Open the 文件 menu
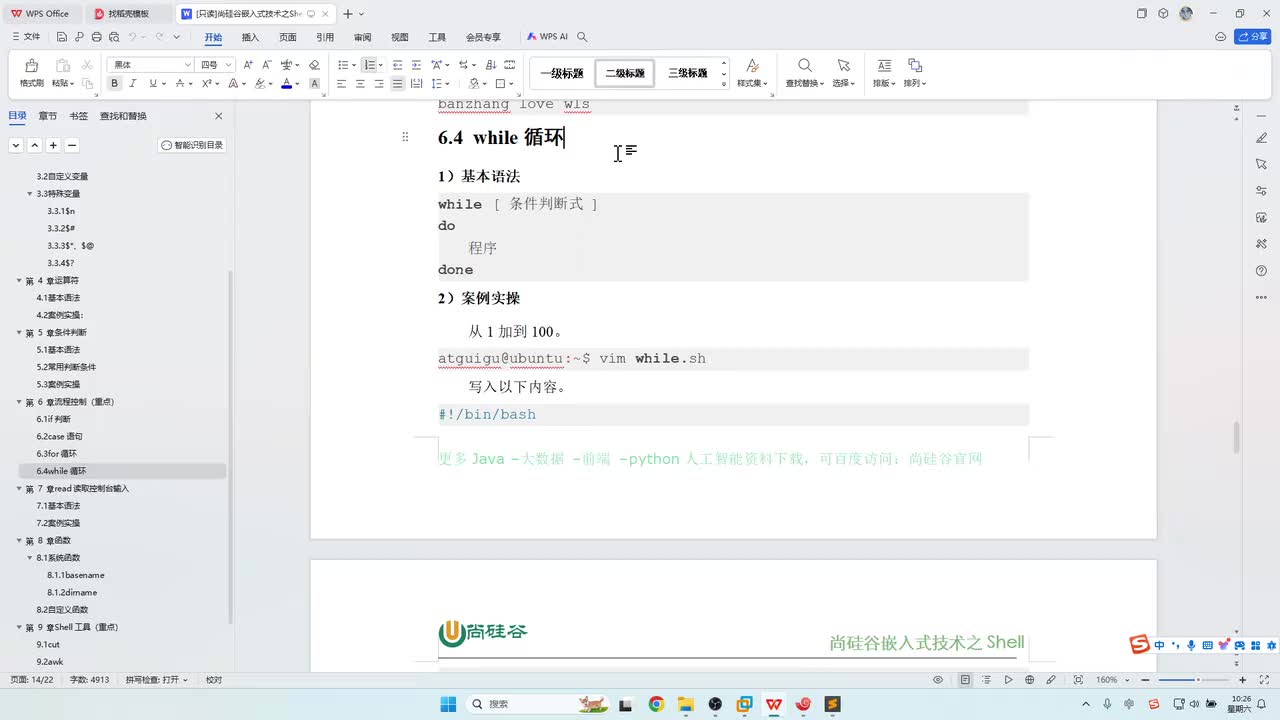Viewport: 1280px width, 720px height. click(x=27, y=37)
